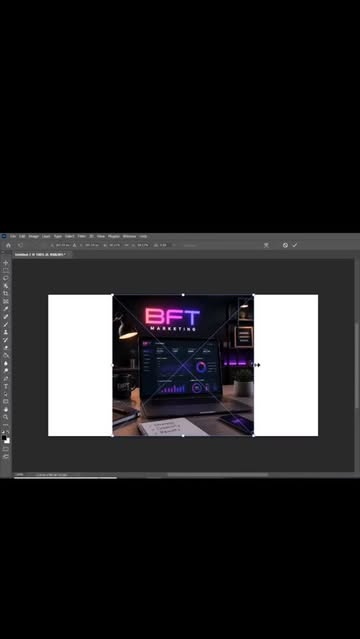Click the horizontal scrollbar below canvas
The height and width of the screenshot is (639, 360).
[218, 474]
